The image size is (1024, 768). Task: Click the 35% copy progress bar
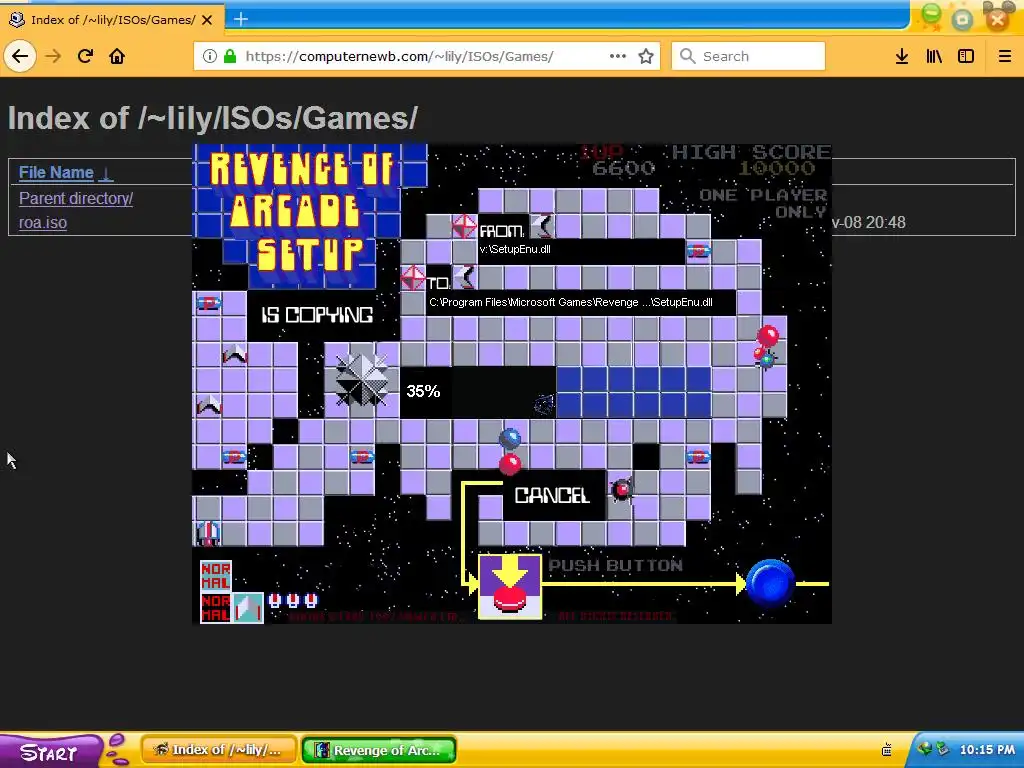555,392
